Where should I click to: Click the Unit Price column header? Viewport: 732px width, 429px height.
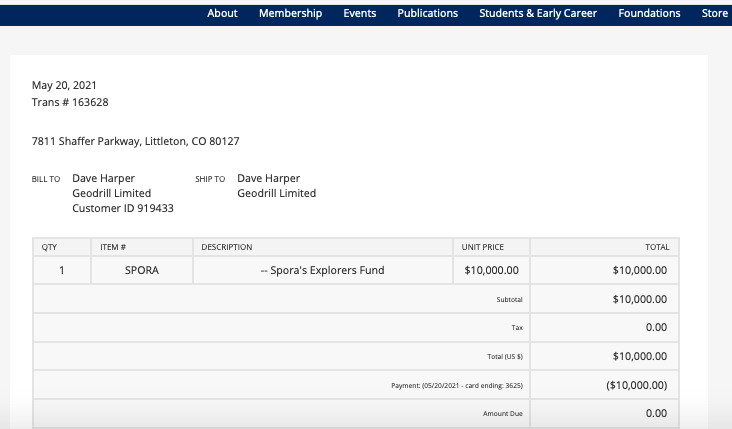pos(482,247)
